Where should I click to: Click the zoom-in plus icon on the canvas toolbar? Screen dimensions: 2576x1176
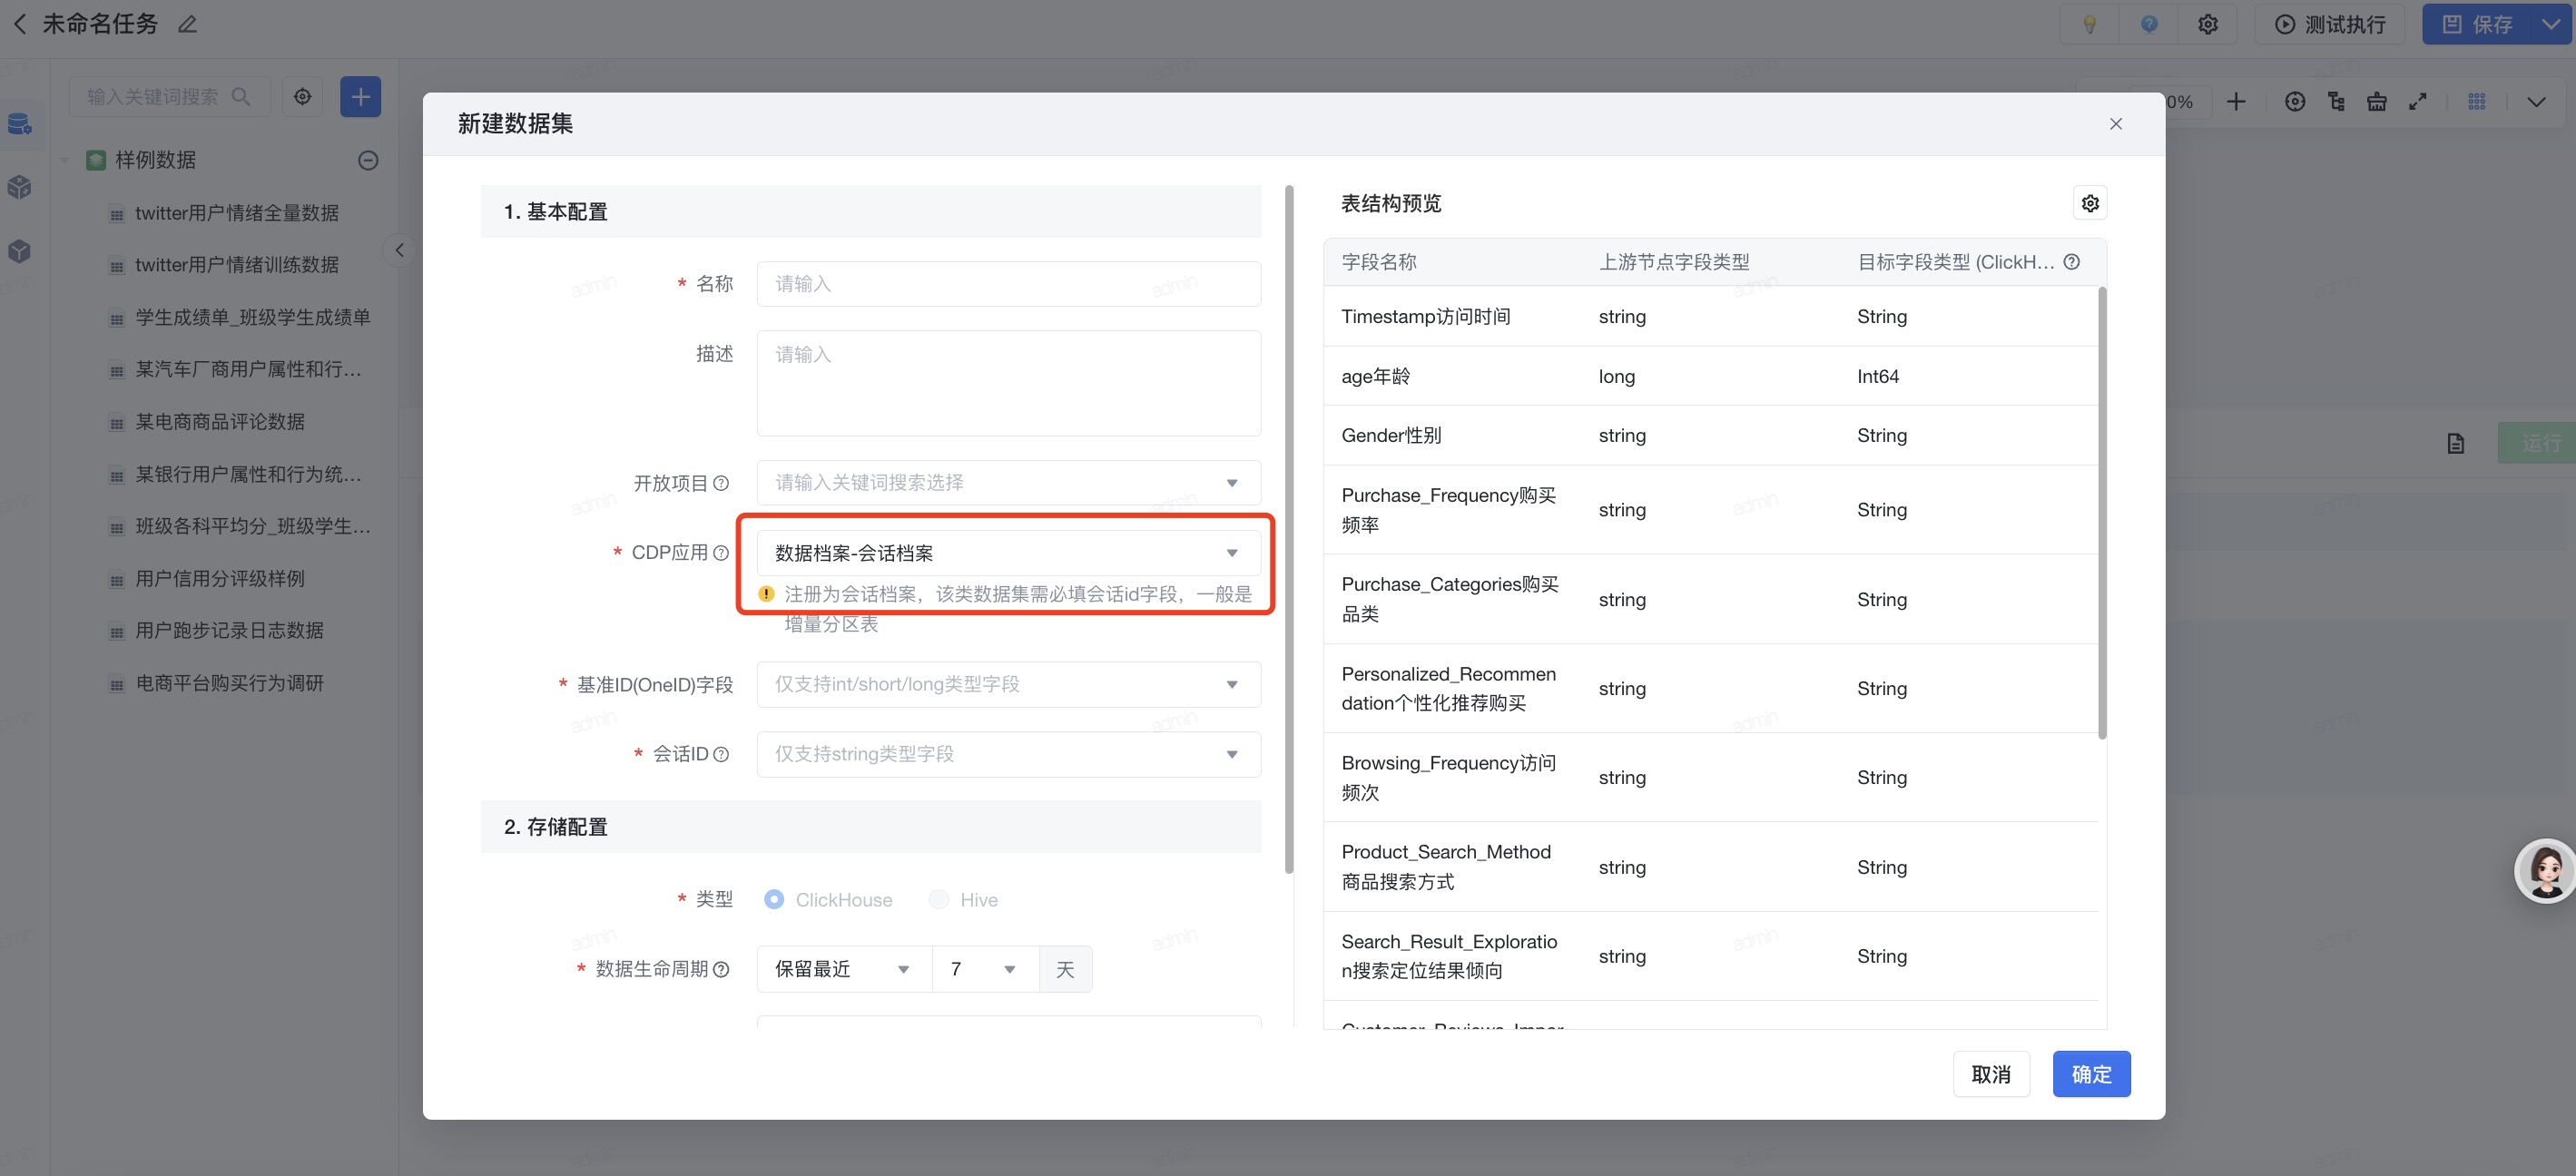pyautogui.click(x=2236, y=102)
